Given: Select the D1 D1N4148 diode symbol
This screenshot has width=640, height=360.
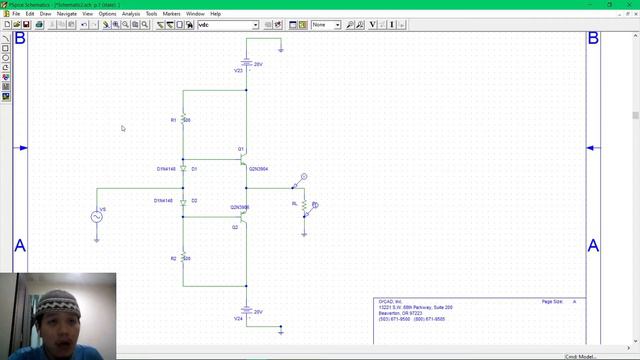Looking at the screenshot, I should pyautogui.click(x=183, y=168).
